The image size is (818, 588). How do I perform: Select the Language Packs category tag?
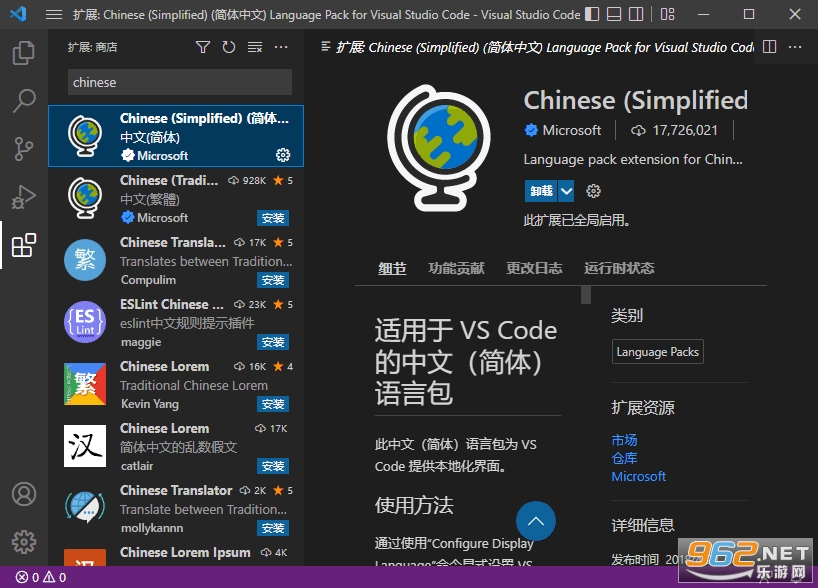click(x=657, y=352)
